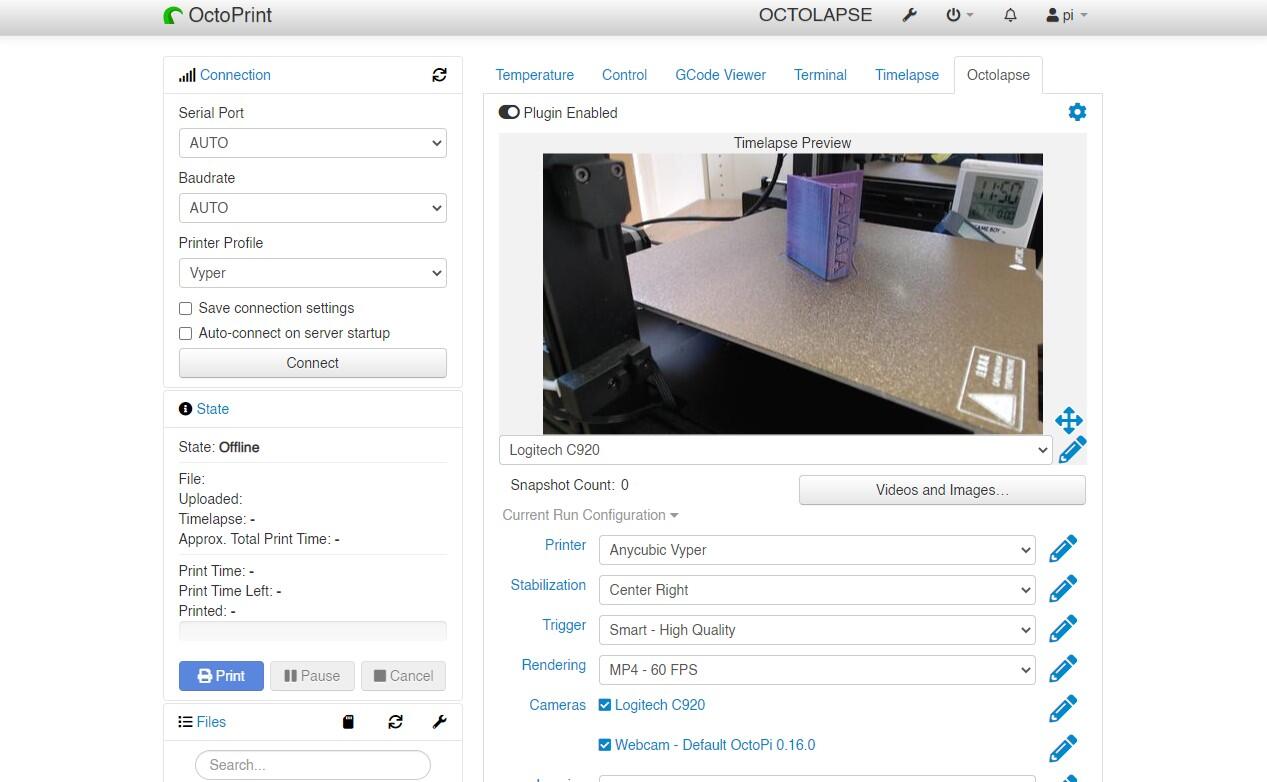The image size is (1267, 782).
Task: Uncheck the Logitech C920 camera checkbox
Action: [604, 705]
